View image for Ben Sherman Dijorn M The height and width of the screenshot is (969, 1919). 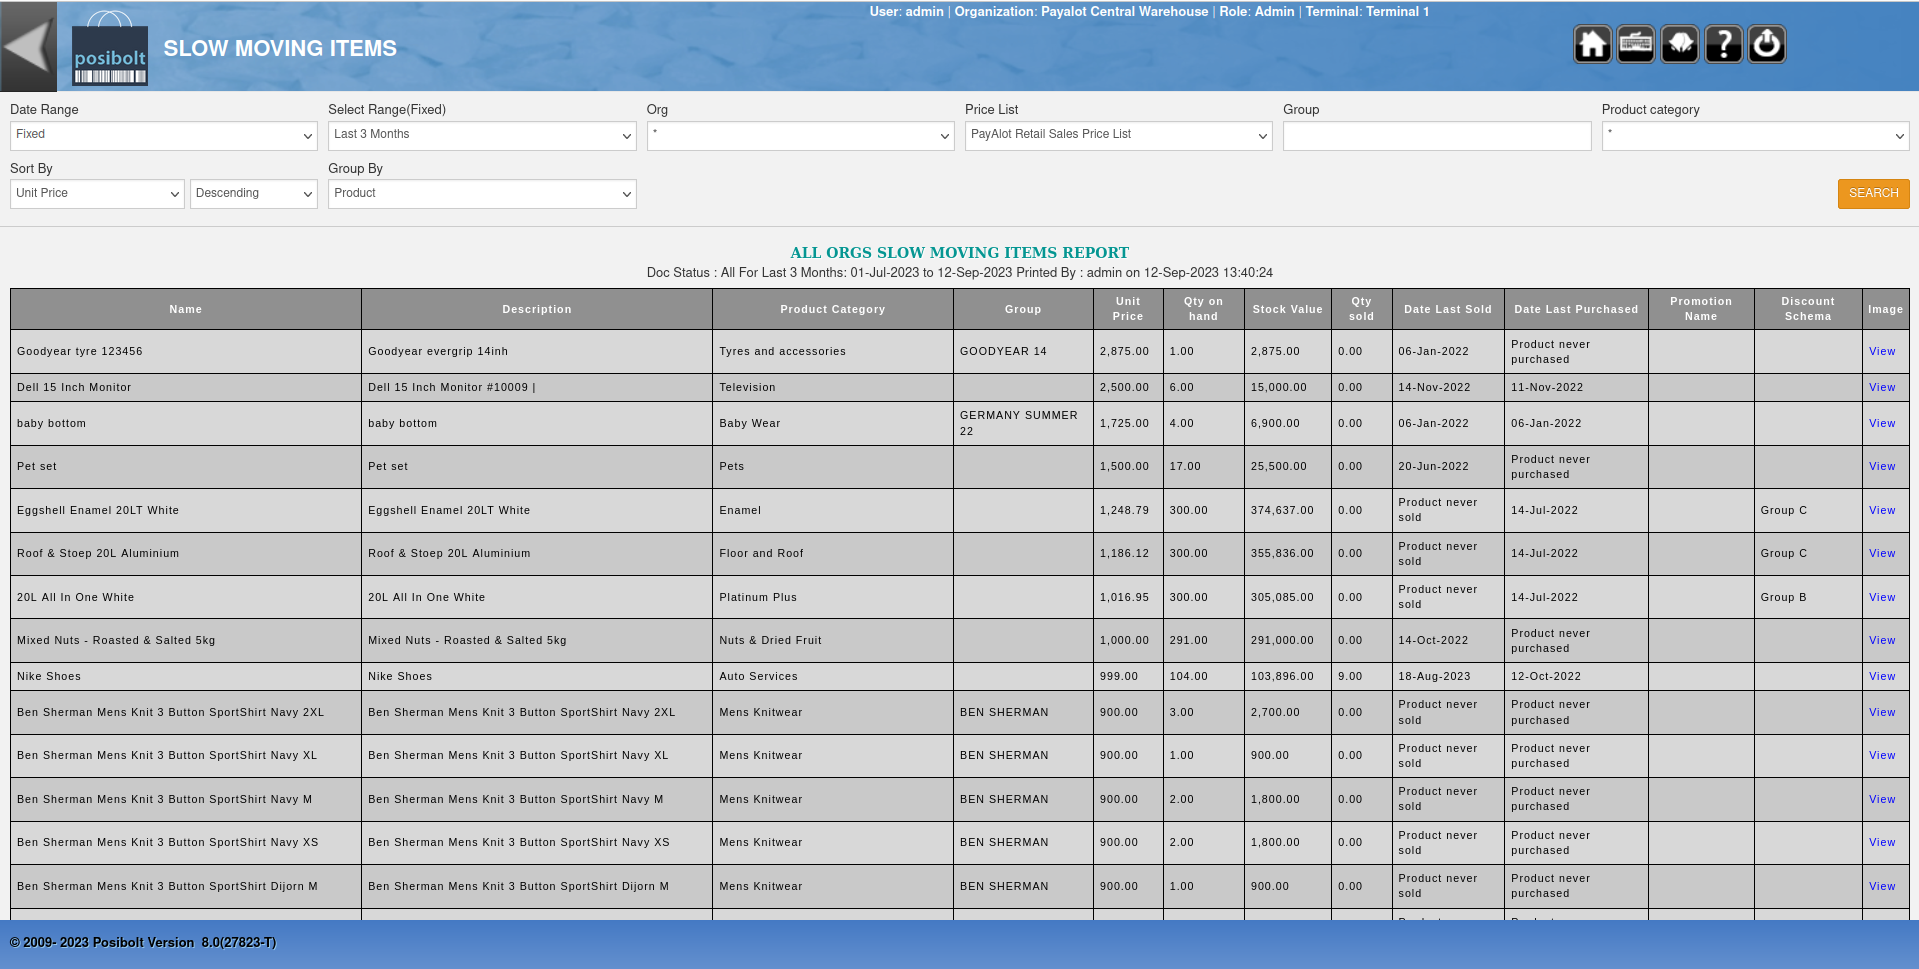[1882, 887]
